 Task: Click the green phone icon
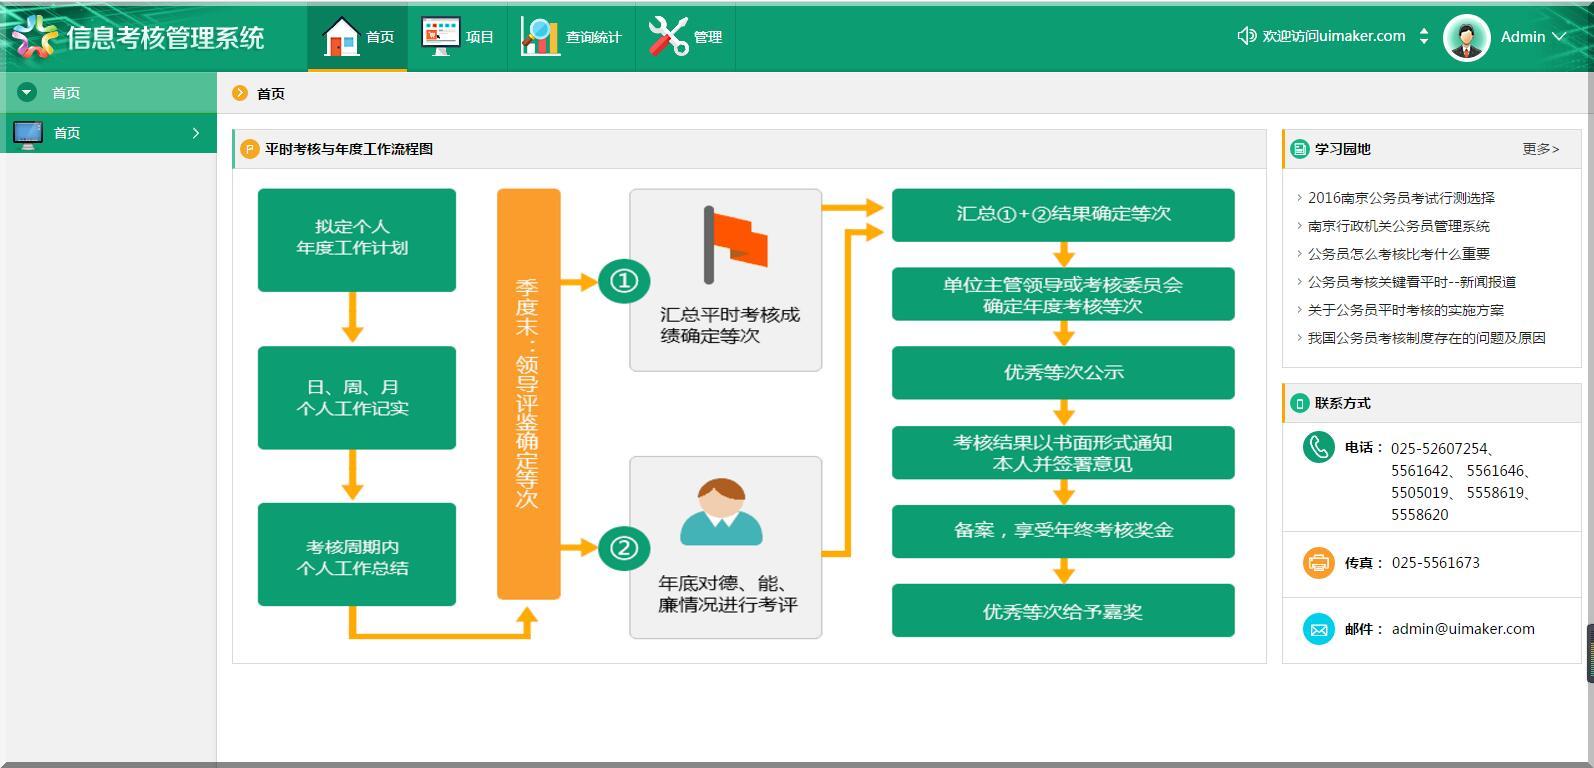point(1318,447)
